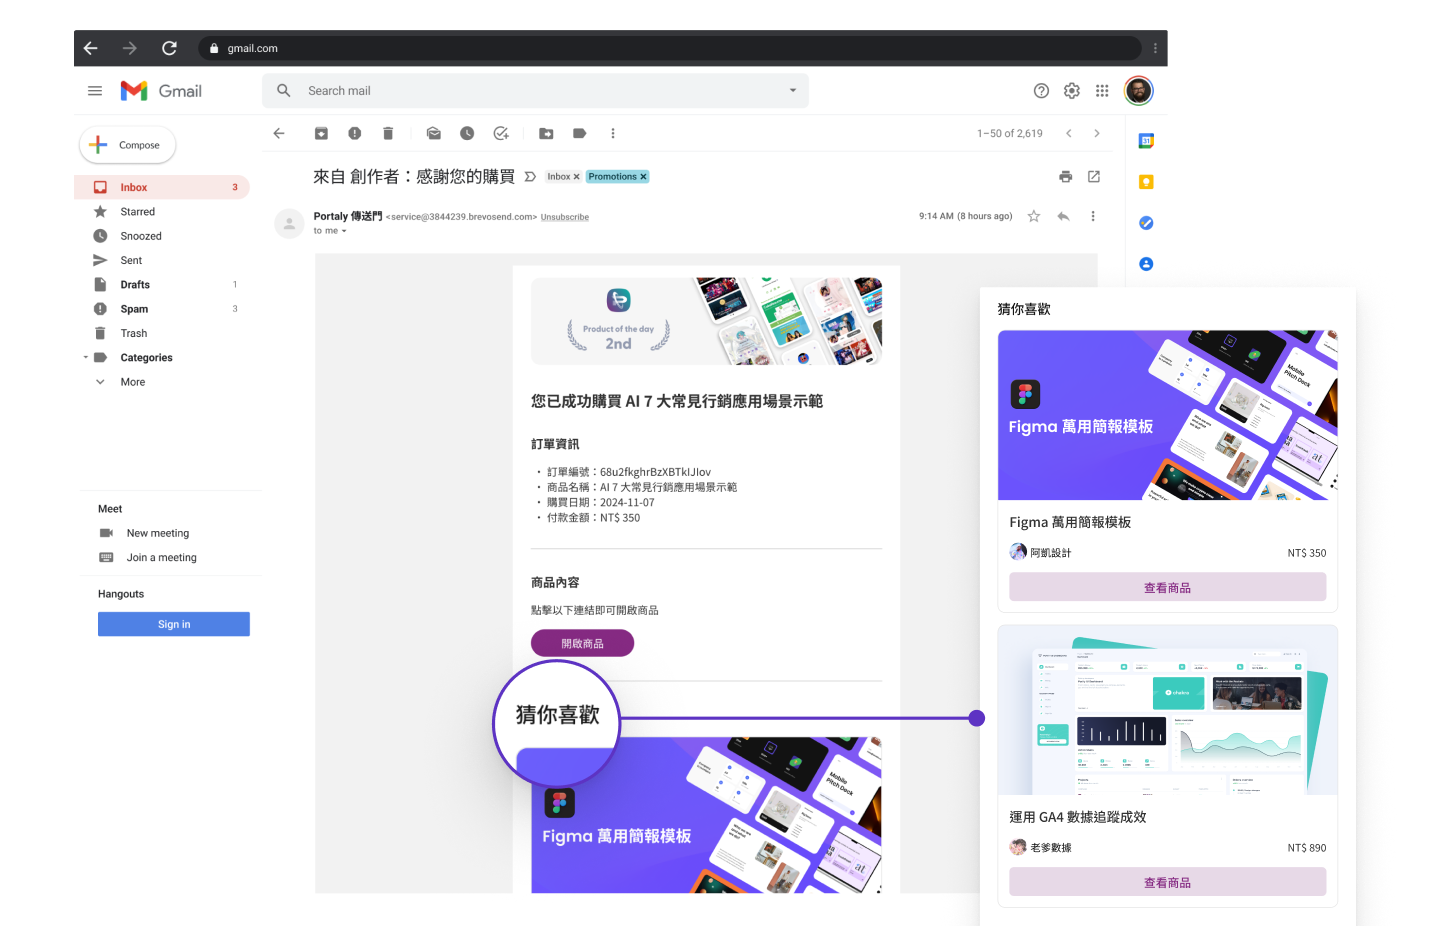The width and height of the screenshot is (1430, 926).
Task: Open Gmail settings gear
Action: [1071, 91]
